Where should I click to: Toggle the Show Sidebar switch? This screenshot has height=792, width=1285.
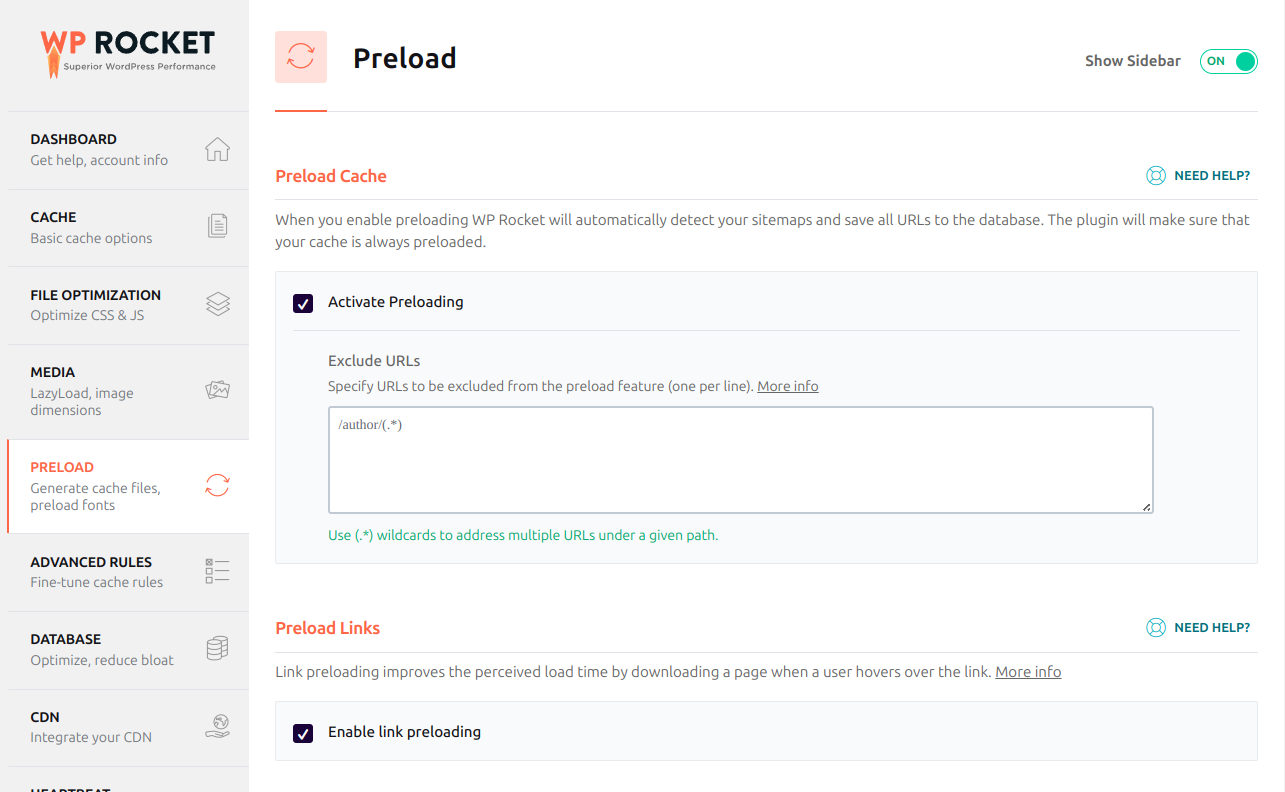click(1228, 61)
